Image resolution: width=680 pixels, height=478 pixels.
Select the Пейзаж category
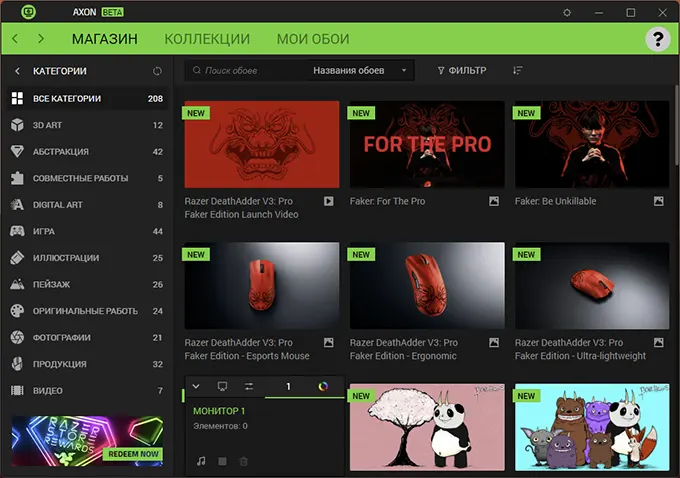pos(87,285)
